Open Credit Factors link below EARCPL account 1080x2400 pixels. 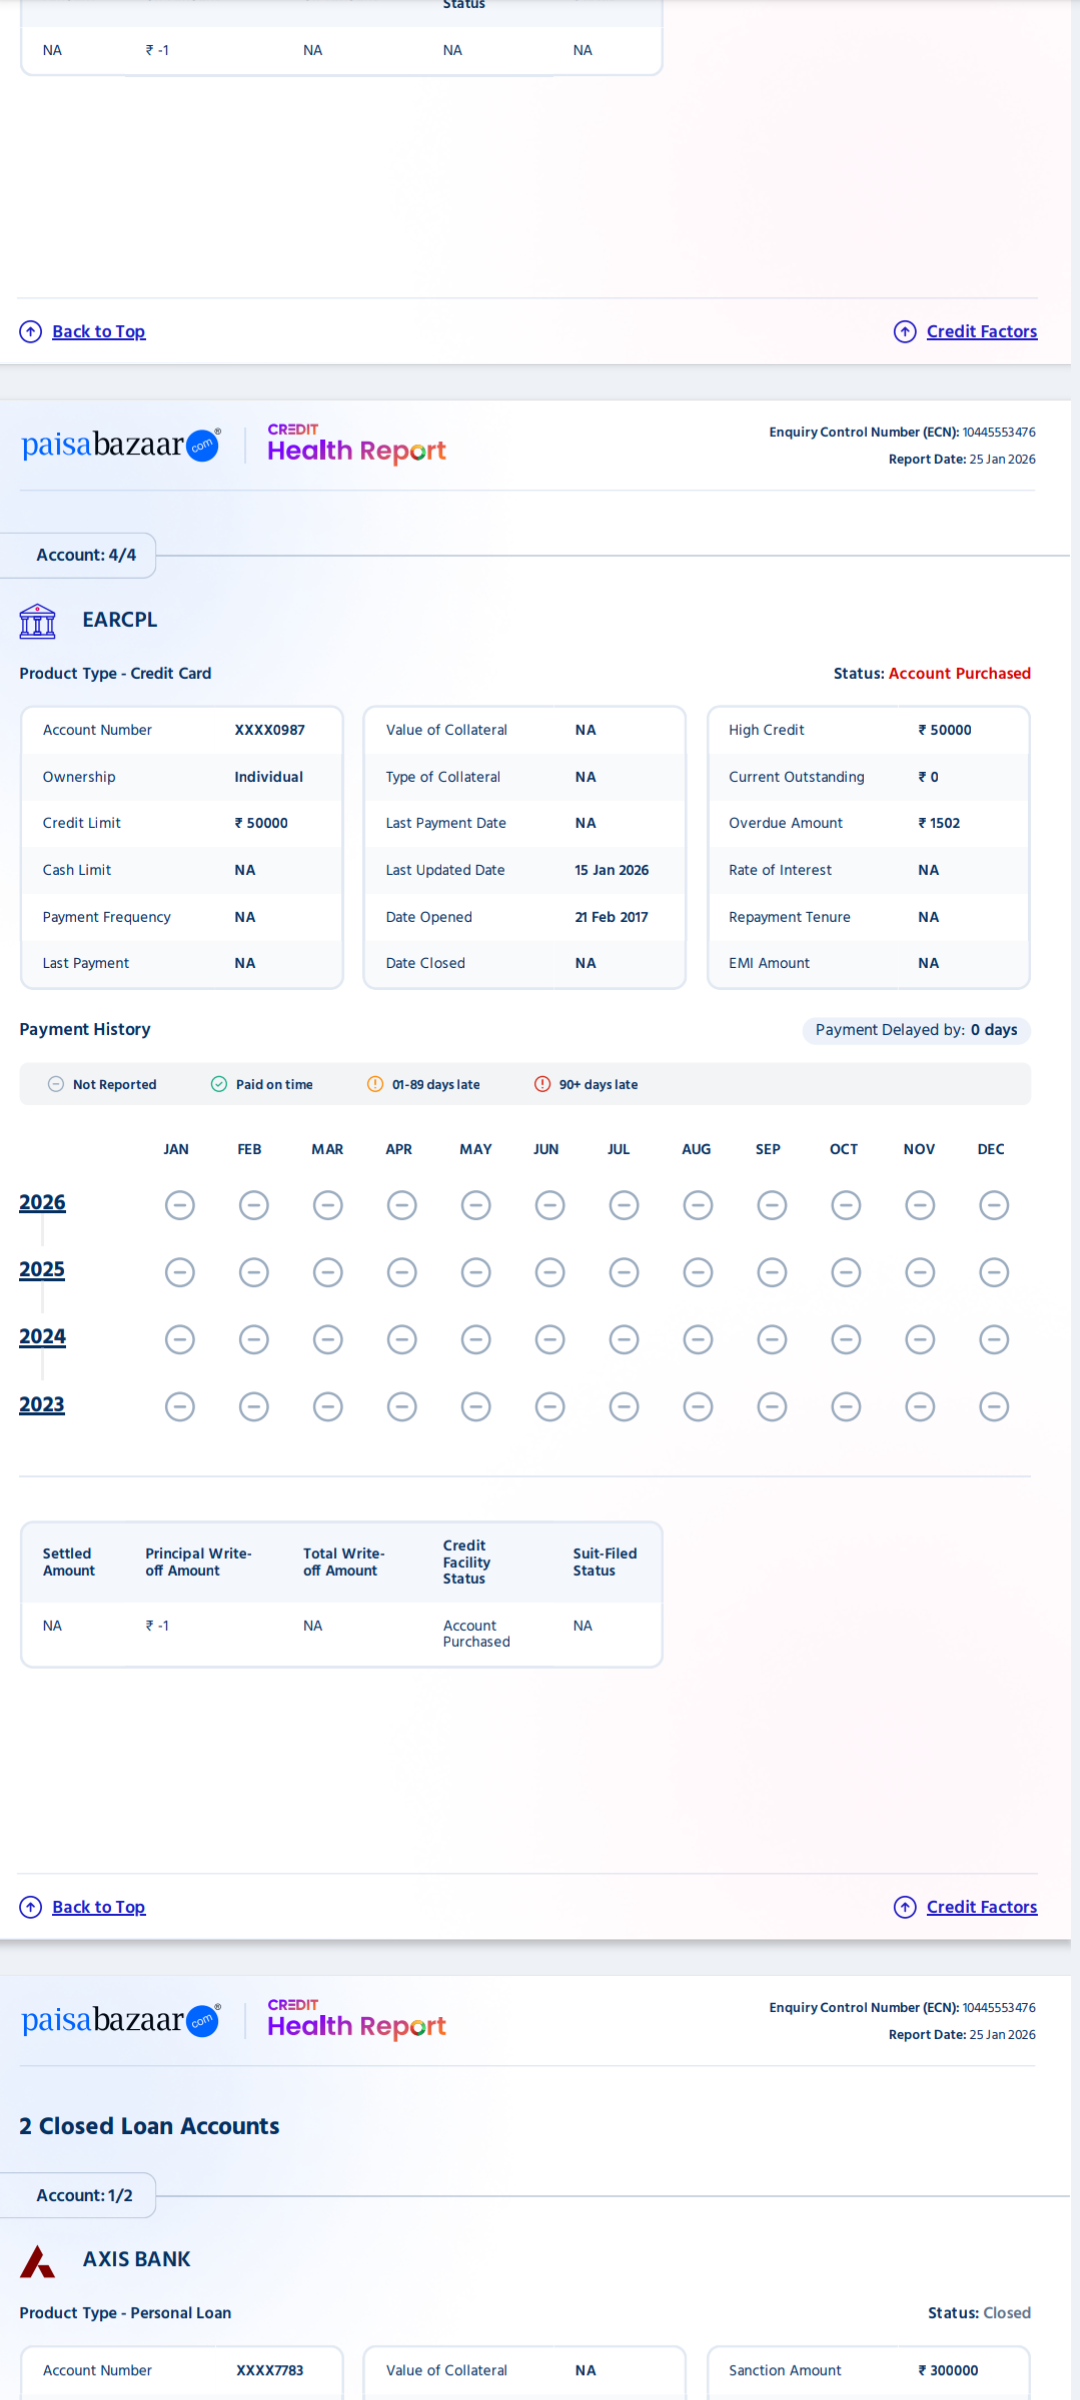981,1907
